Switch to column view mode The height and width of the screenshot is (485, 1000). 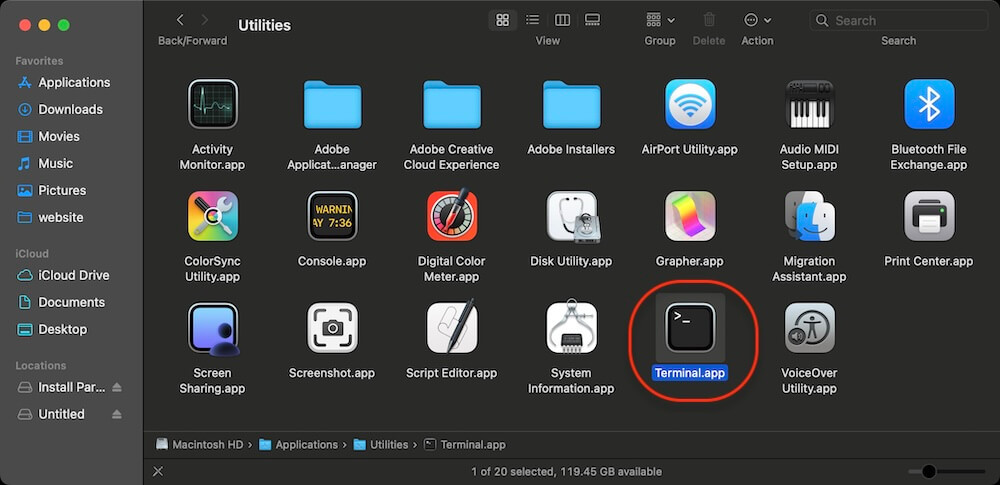[x=562, y=20]
